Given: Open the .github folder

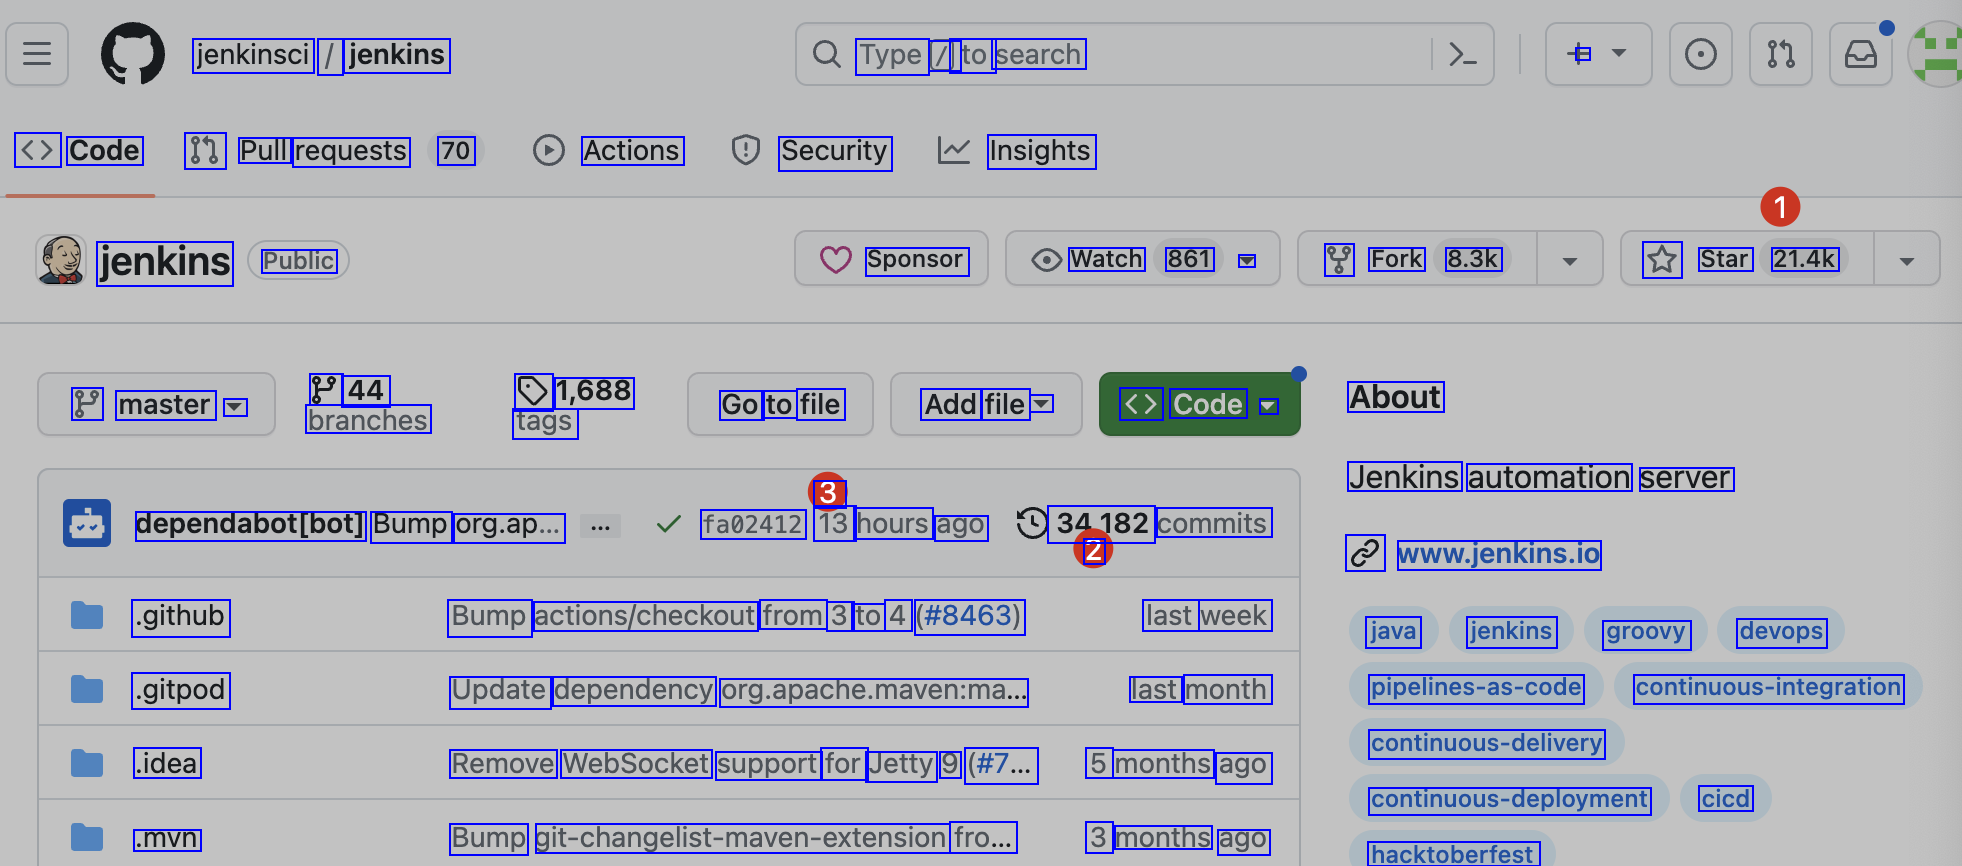Looking at the screenshot, I should [x=180, y=616].
